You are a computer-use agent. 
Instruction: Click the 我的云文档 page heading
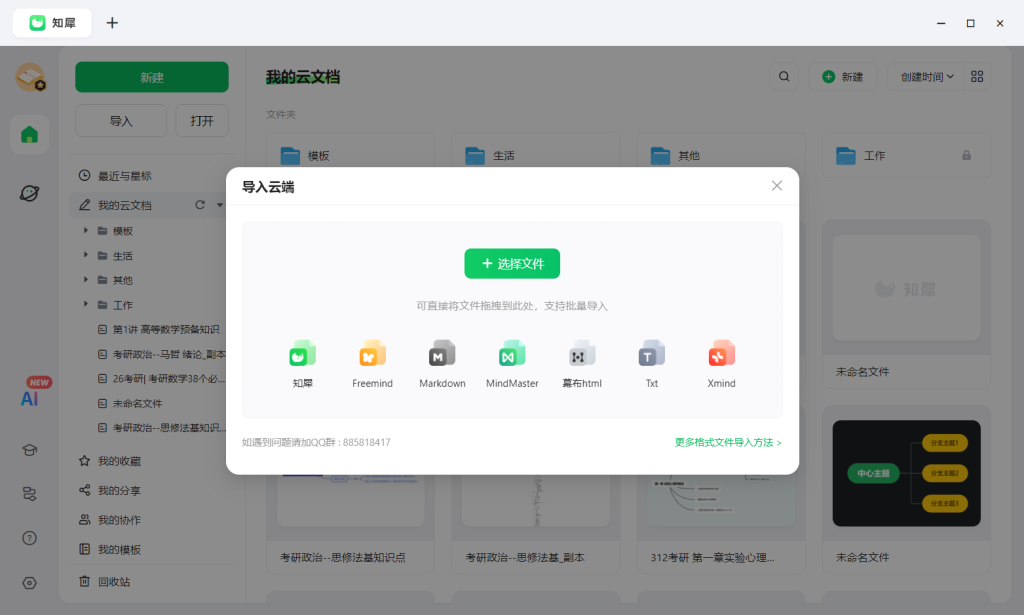pos(302,77)
